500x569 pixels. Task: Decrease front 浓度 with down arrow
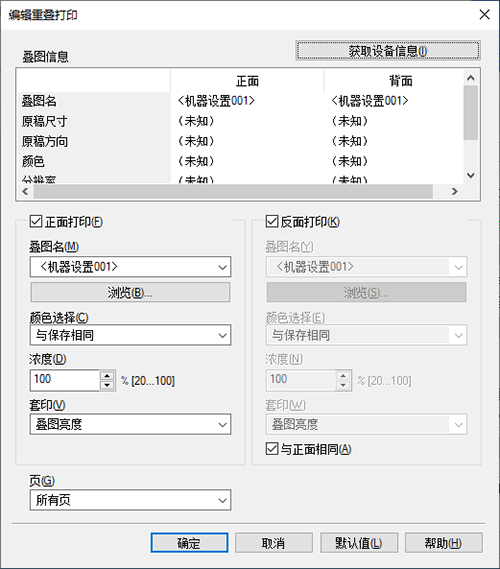(107, 385)
